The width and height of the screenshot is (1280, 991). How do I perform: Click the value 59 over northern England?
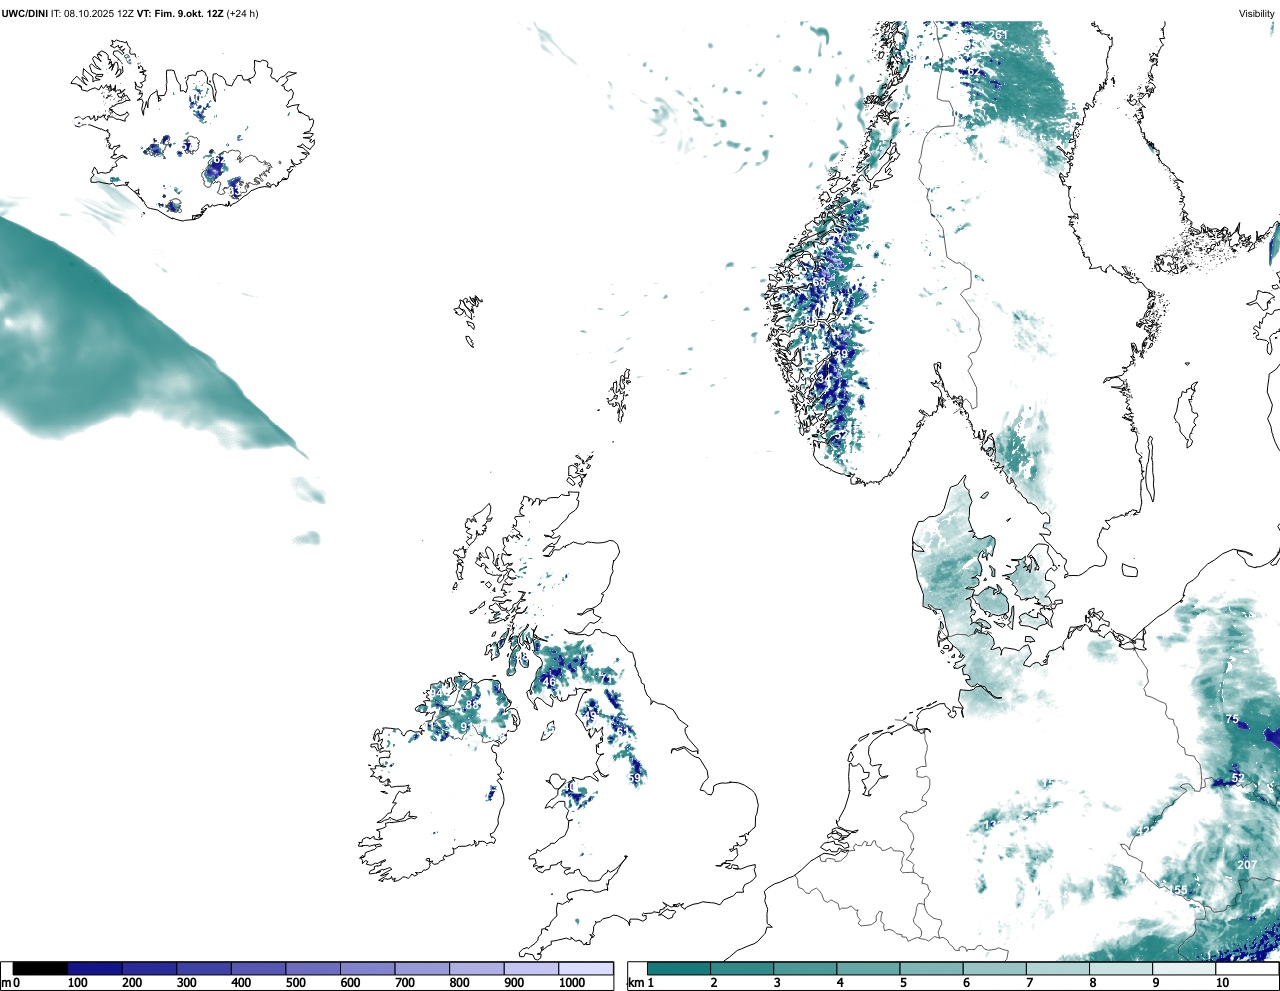point(634,778)
